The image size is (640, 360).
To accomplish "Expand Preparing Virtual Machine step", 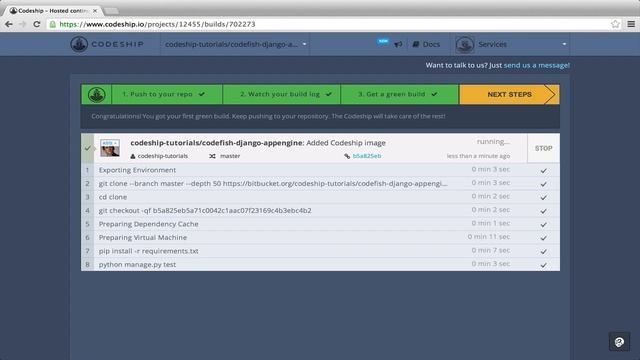I will coord(320,237).
